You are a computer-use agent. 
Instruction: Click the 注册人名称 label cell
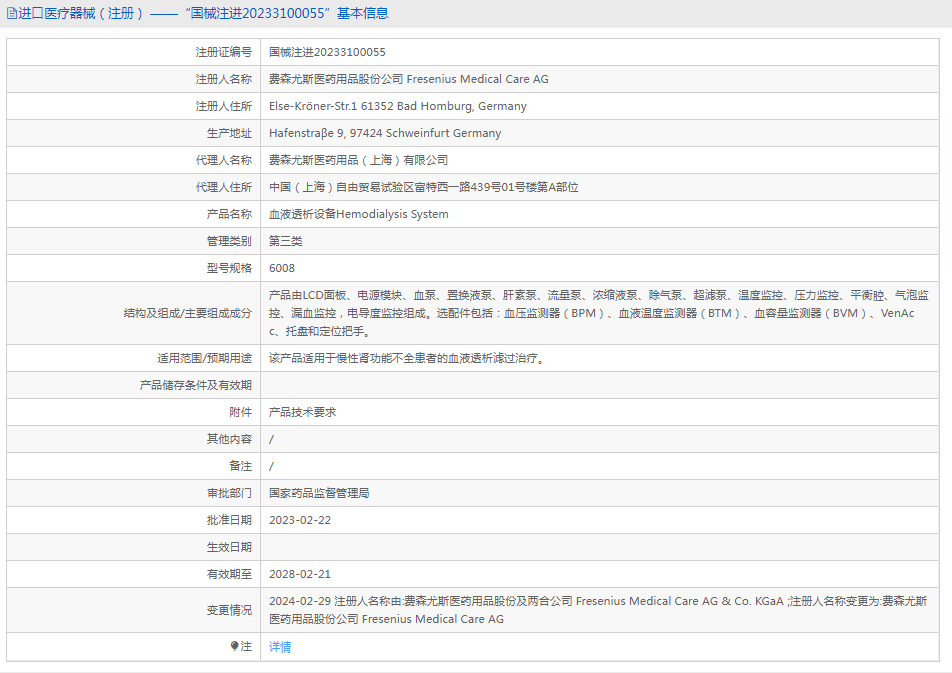134,79
